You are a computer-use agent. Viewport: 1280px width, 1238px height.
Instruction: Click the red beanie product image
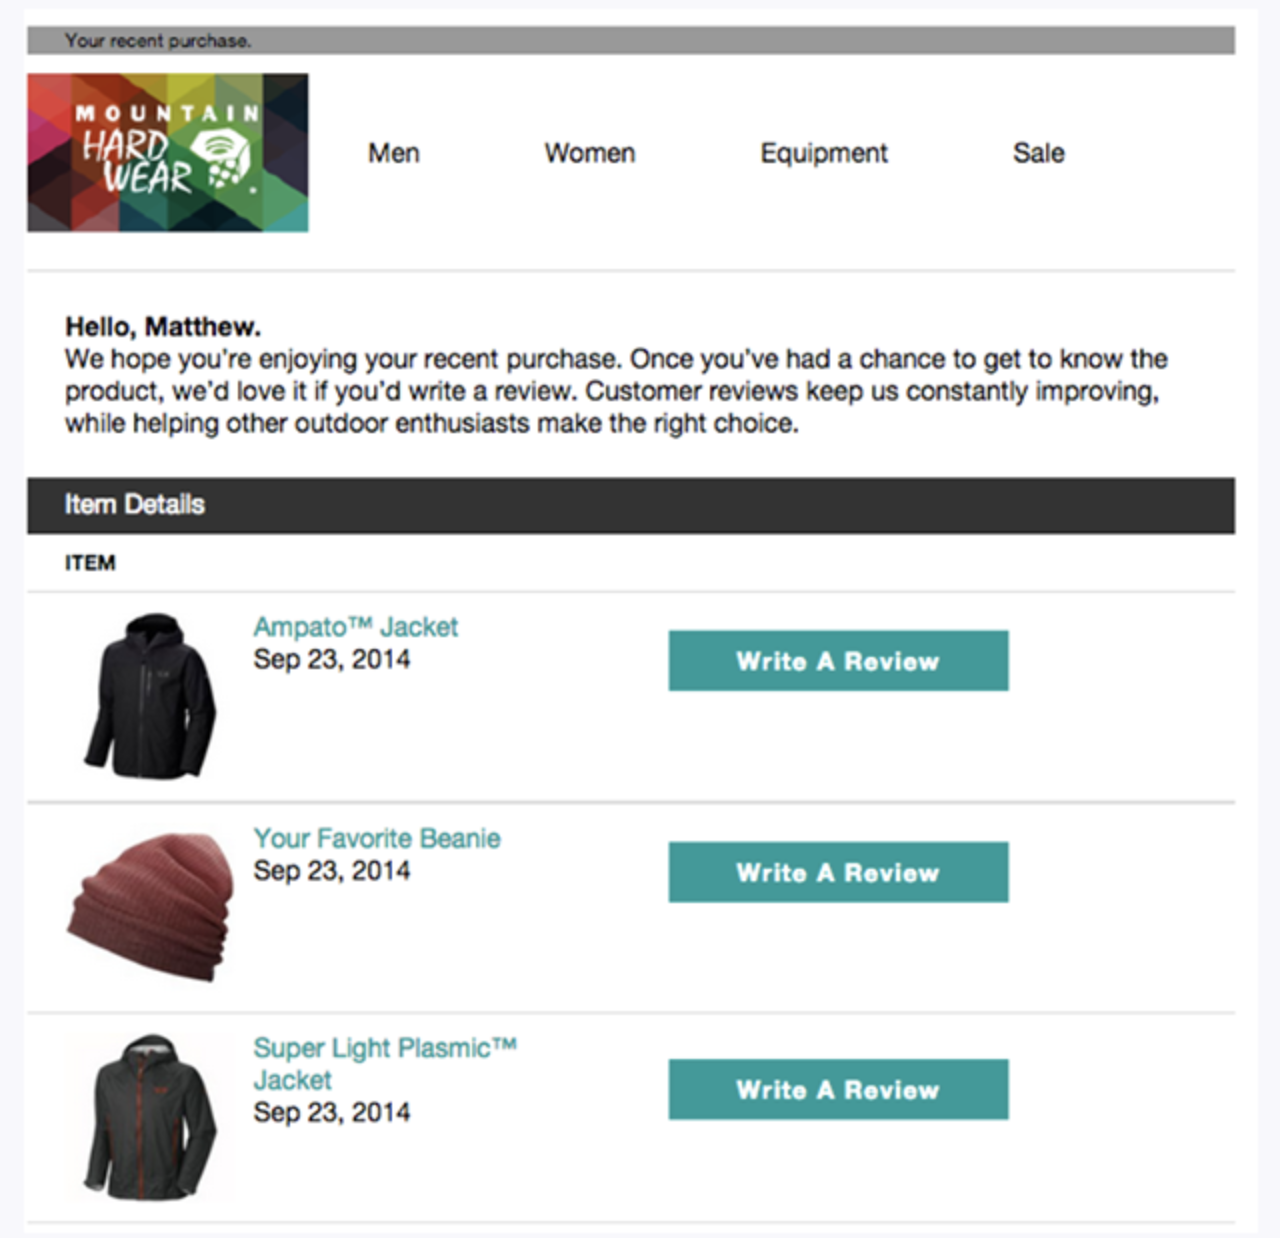click(x=150, y=906)
